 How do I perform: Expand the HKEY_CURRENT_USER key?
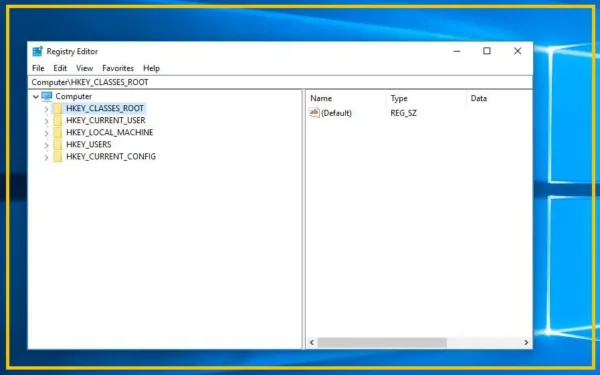(x=46, y=121)
